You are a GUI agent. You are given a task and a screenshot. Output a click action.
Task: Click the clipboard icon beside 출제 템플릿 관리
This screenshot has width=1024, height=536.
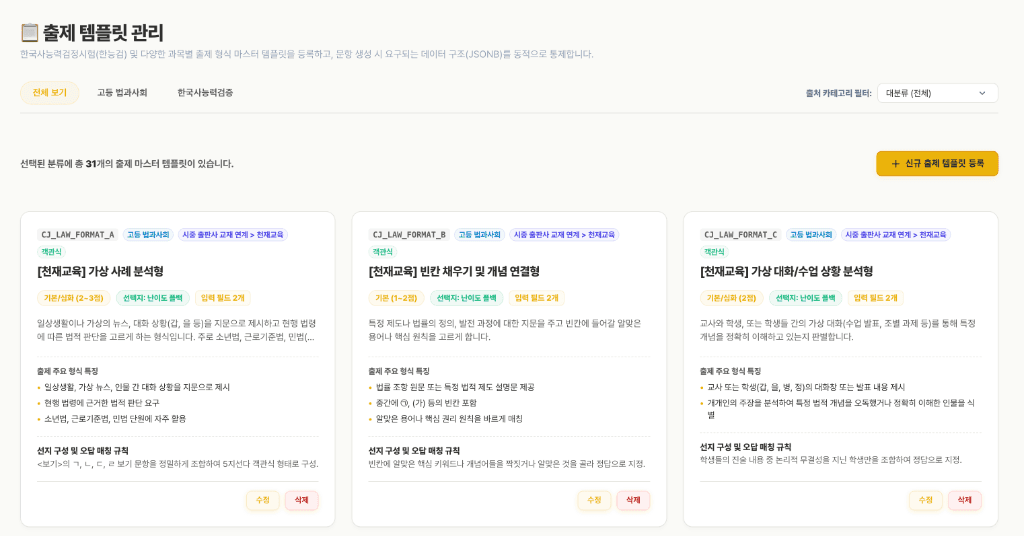(29, 32)
